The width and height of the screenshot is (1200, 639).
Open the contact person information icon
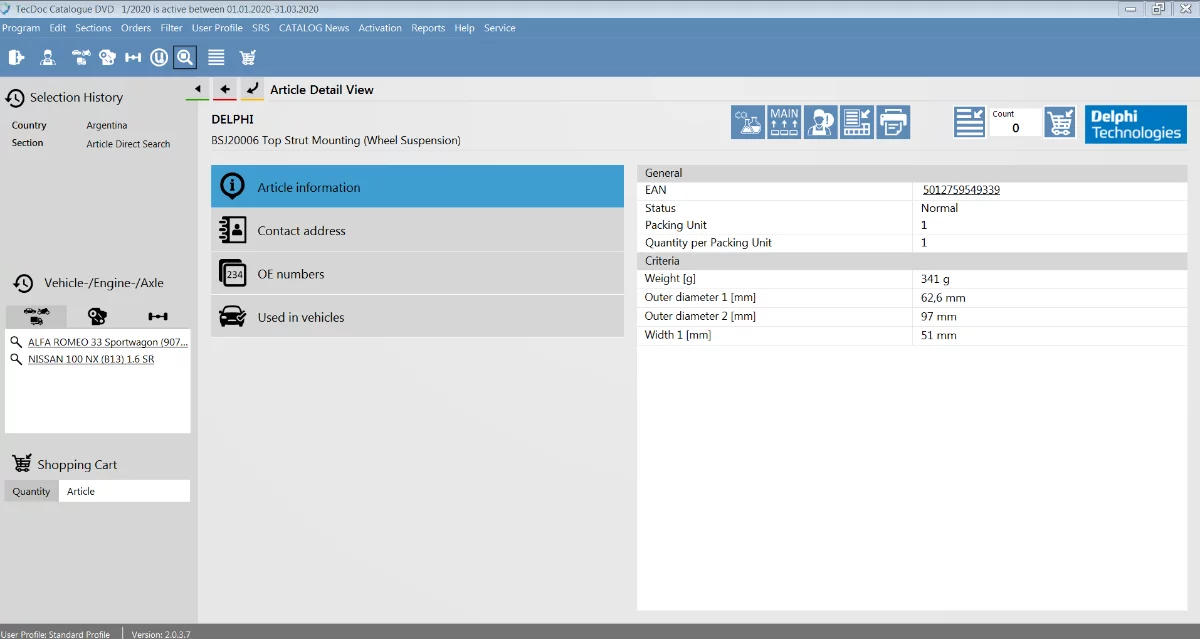point(821,122)
